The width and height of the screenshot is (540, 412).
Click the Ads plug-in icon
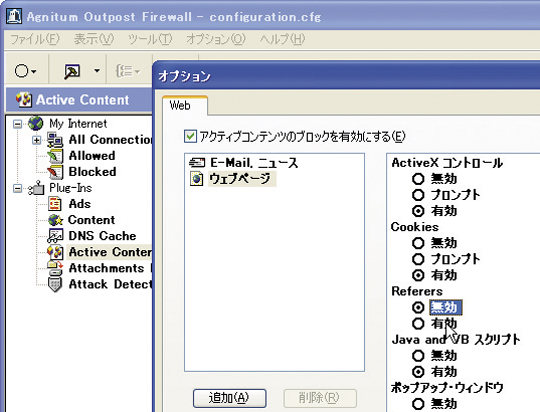point(55,204)
